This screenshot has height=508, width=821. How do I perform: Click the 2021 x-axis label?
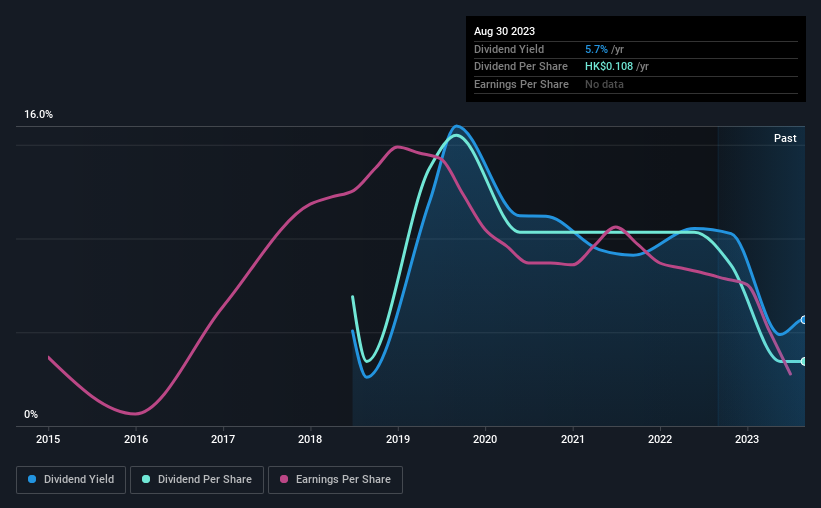click(x=572, y=439)
